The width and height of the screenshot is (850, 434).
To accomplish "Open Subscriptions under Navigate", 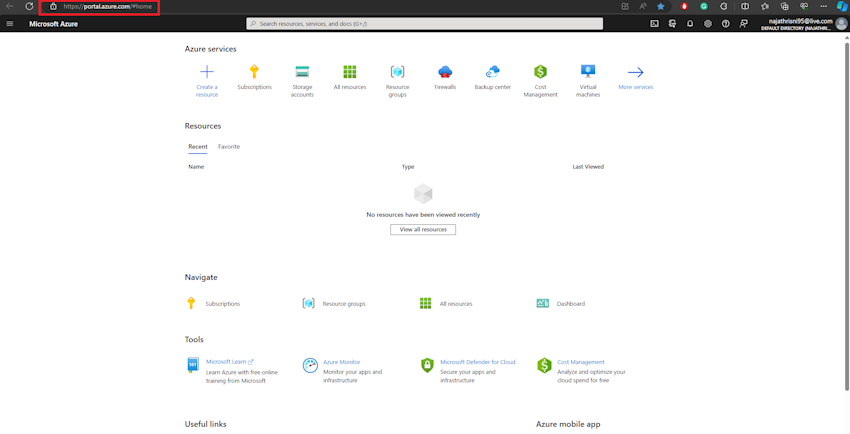I will coord(222,304).
